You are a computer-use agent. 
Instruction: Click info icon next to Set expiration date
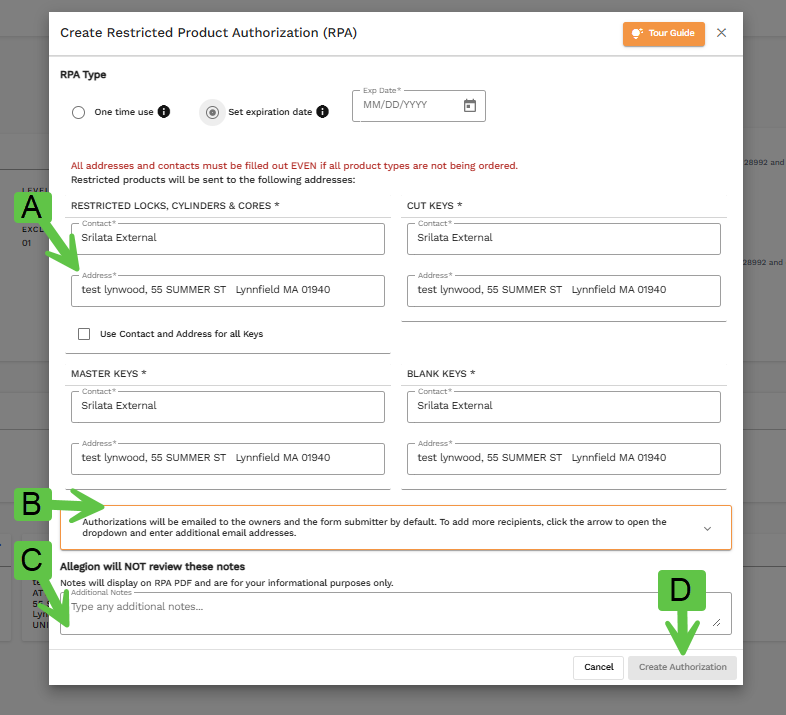322,112
